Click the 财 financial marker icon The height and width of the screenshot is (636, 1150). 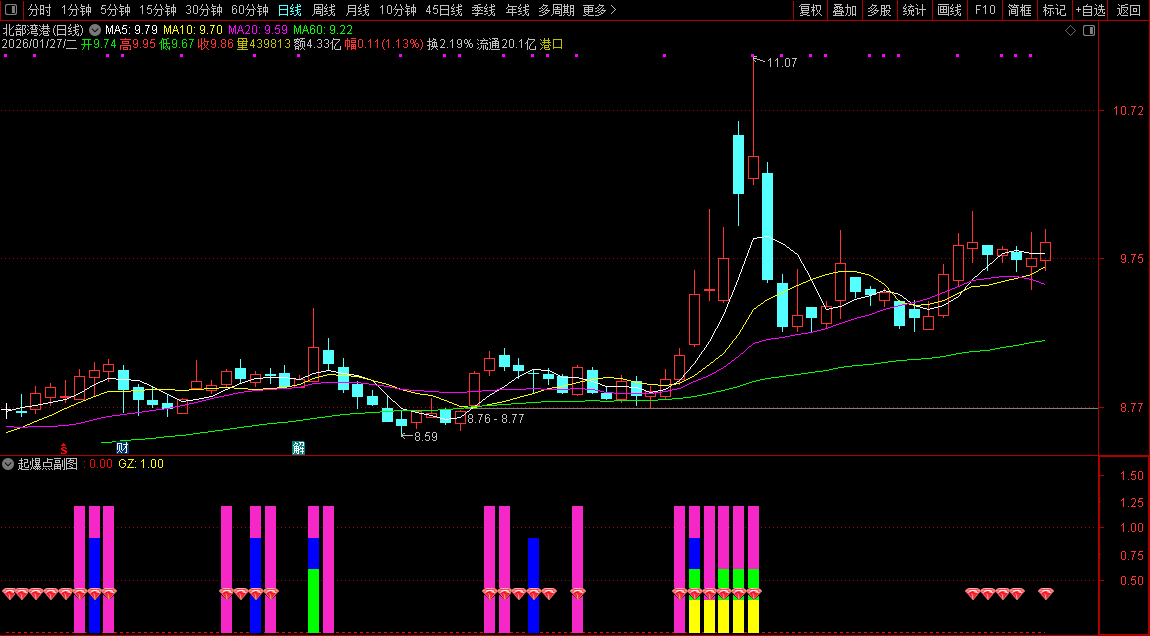pyautogui.click(x=123, y=447)
